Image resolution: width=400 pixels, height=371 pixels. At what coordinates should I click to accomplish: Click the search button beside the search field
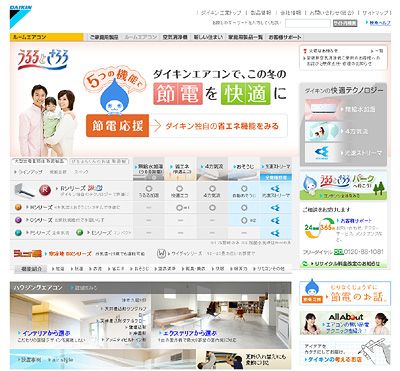point(345,23)
